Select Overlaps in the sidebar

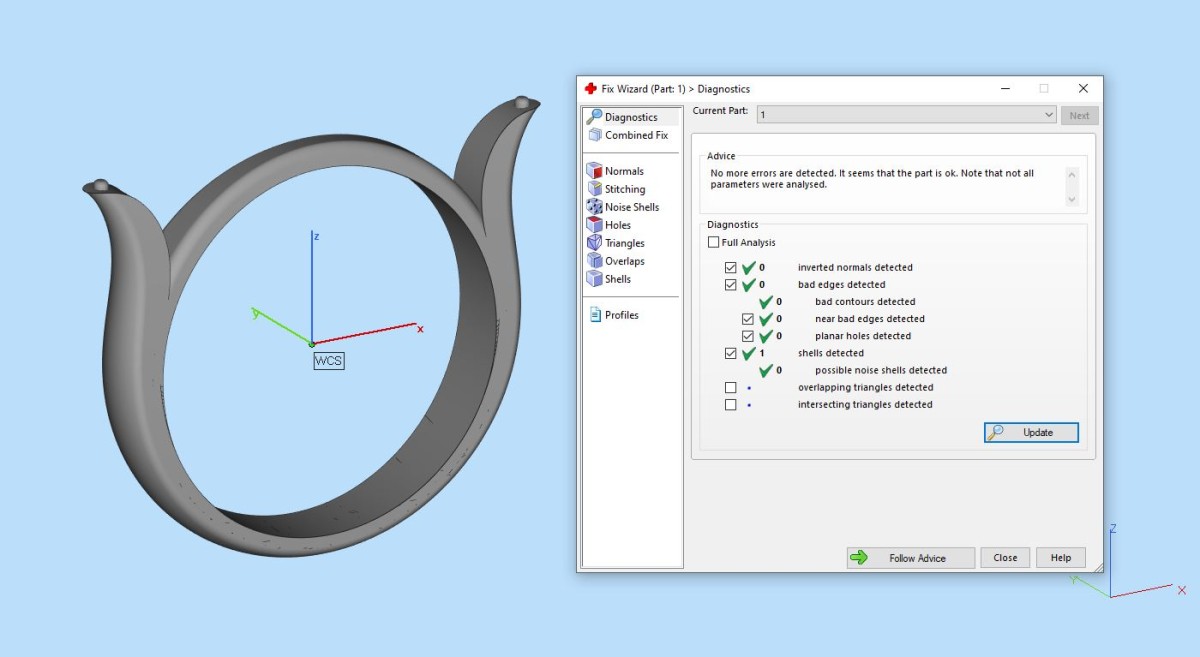tap(624, 261)
